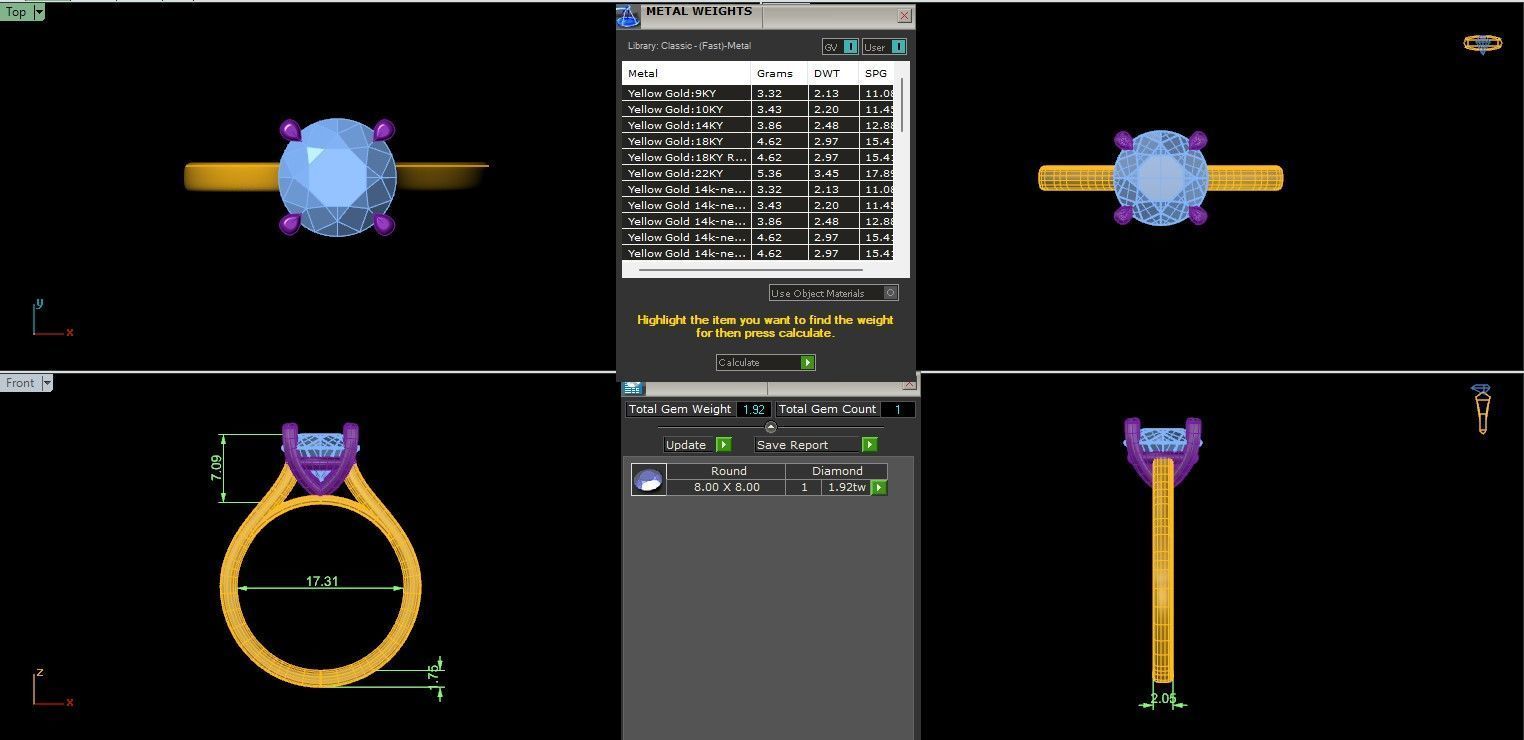This screenshot has width=1524, height=740.
Task: Sort by the DWT column header
Action: coord(833,73)
